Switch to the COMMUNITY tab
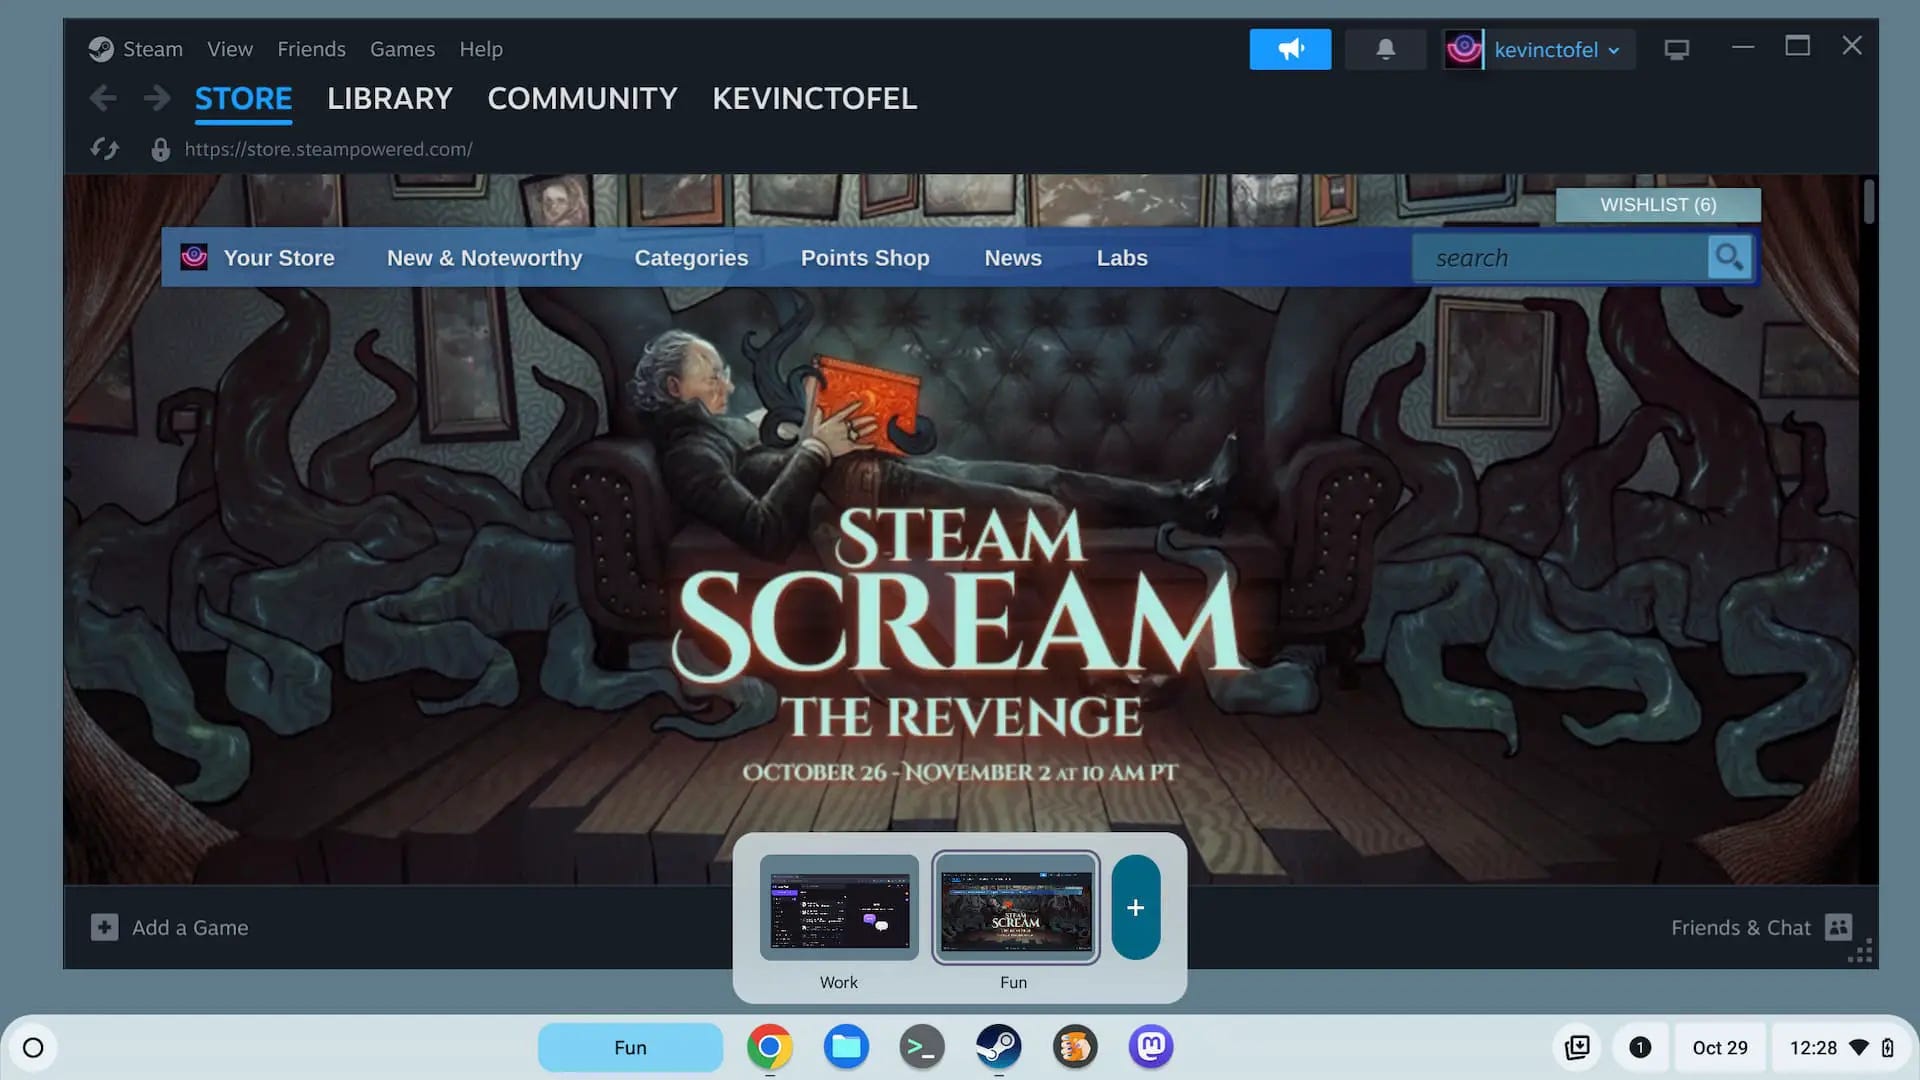 click(582, 99)
